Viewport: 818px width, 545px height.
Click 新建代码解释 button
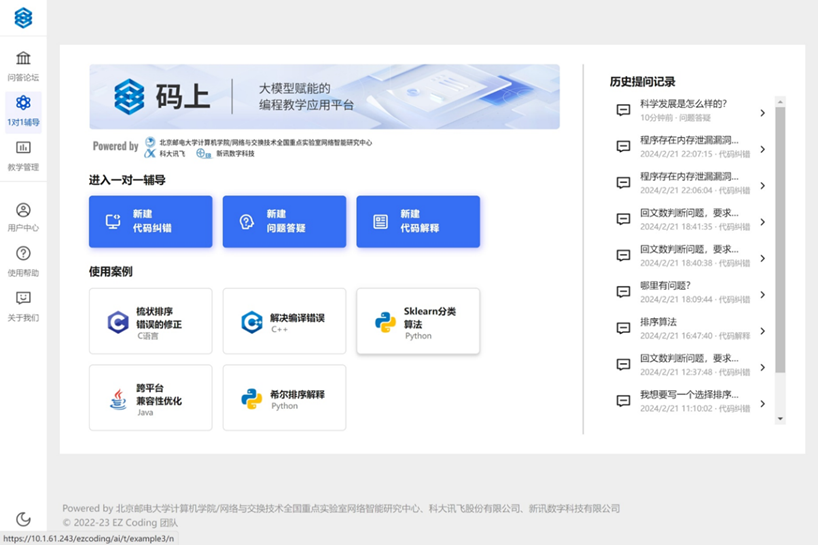pyautogui.click(x=418, y=221)
